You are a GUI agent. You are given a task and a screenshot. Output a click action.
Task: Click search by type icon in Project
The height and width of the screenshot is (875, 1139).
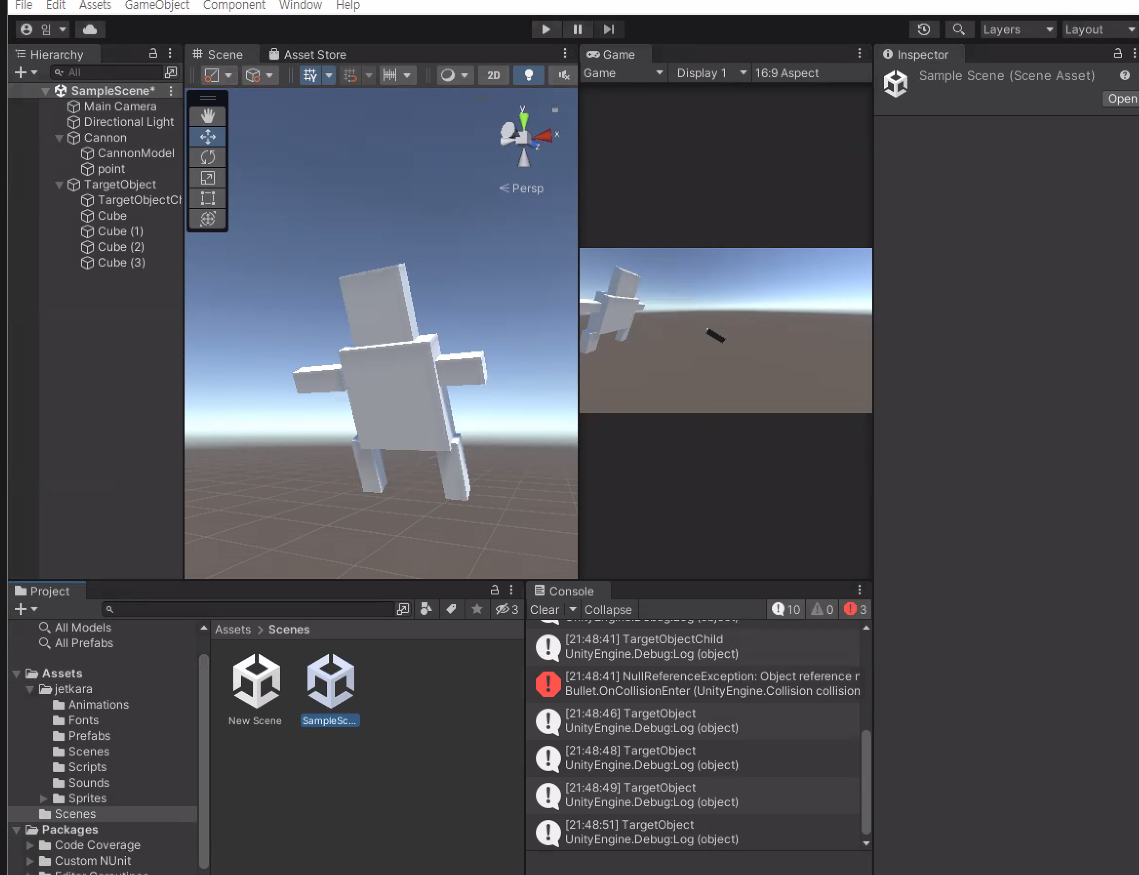[426, 609]
